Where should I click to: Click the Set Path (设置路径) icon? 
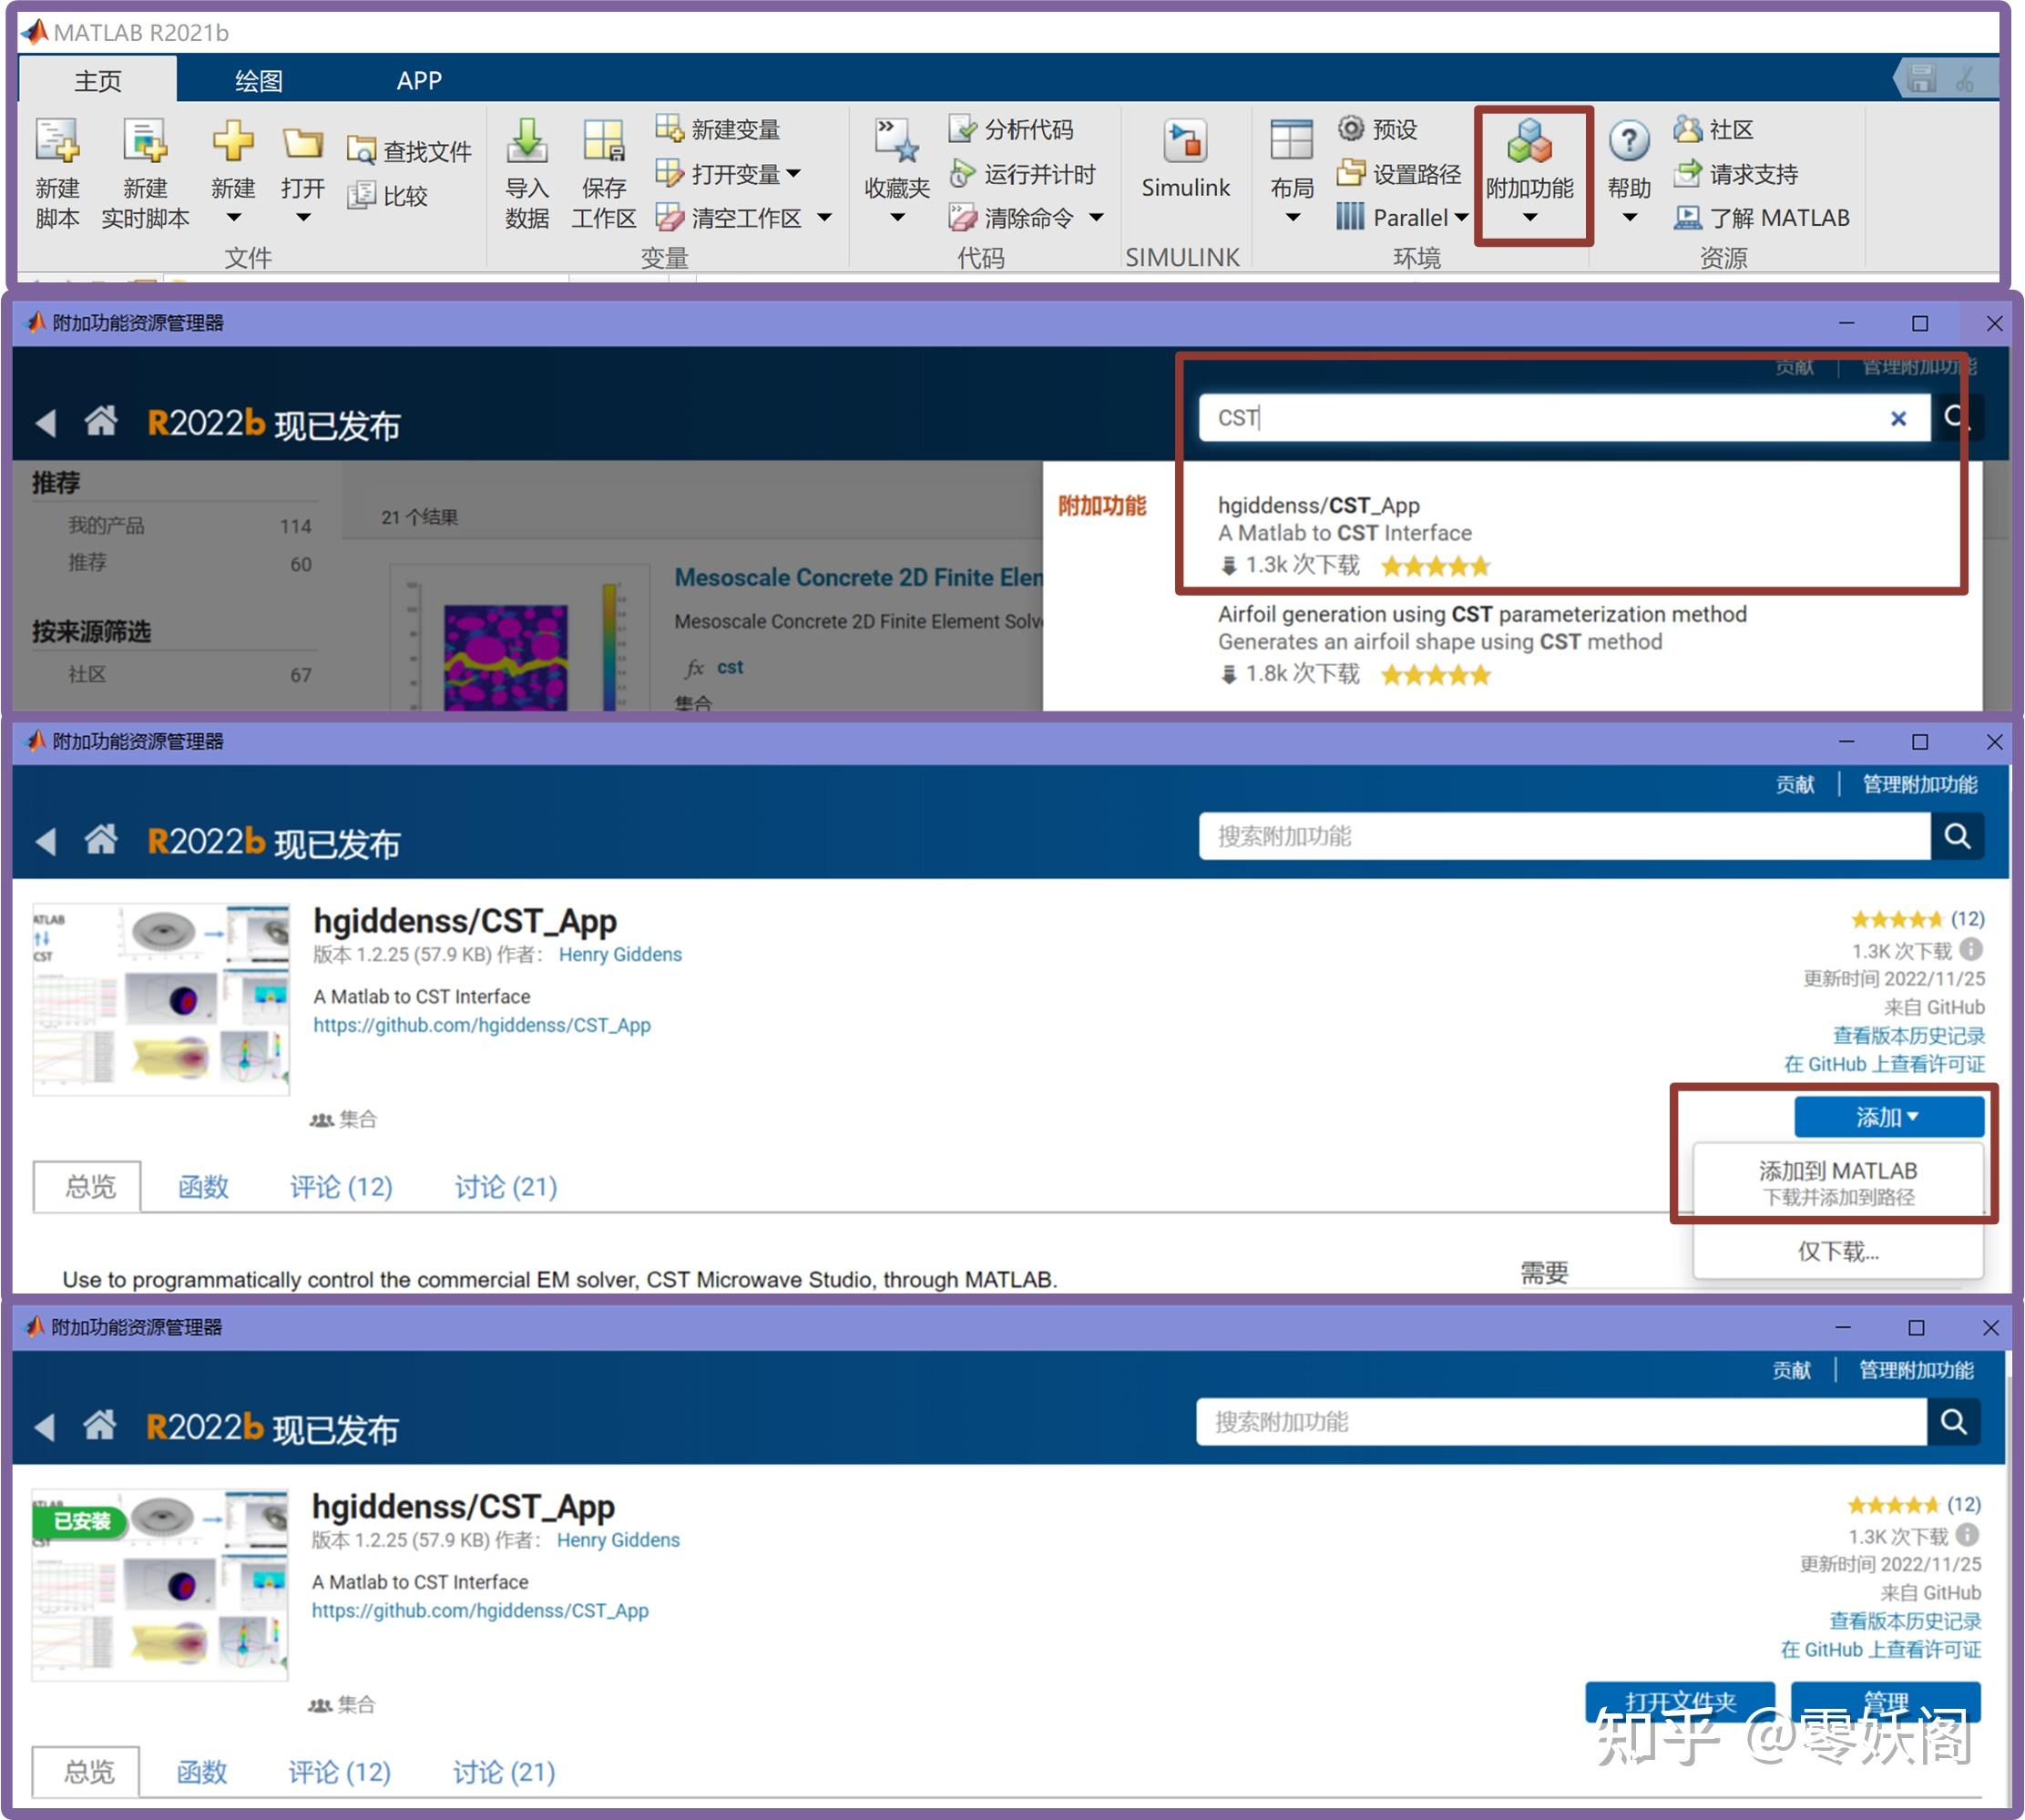1351,174
